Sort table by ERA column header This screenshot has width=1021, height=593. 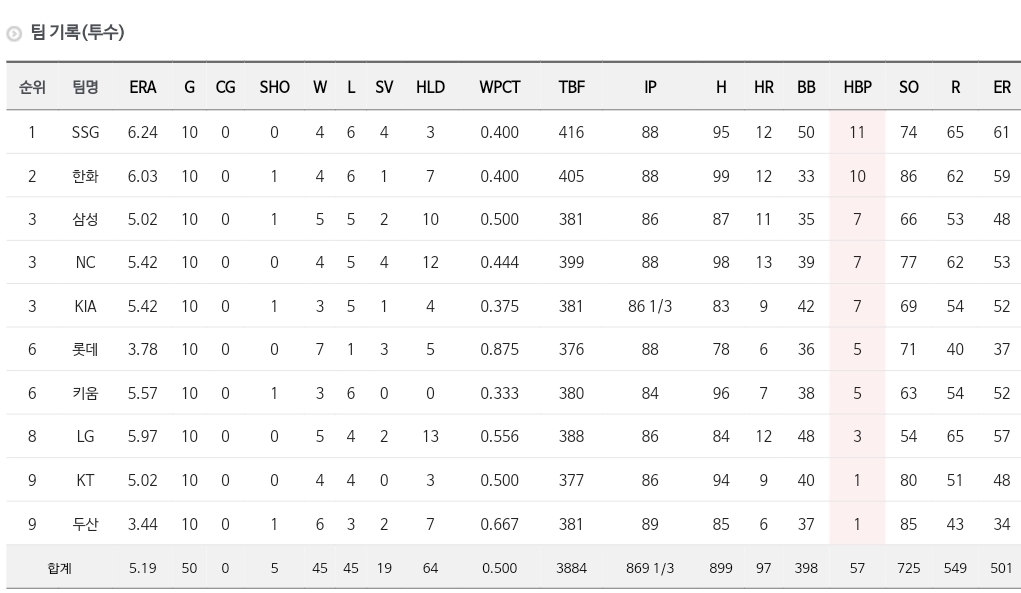click(x=143, y=87)
